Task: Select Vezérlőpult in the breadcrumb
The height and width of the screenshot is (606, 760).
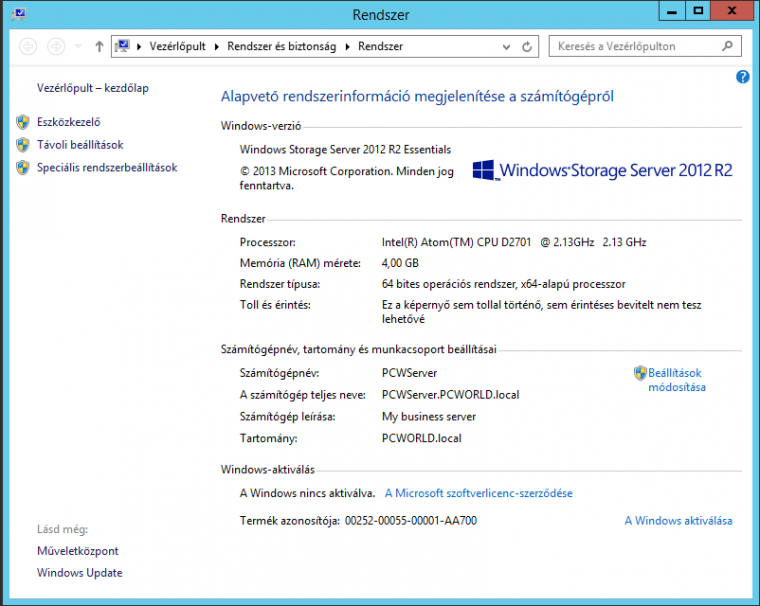Action: [177, 47]
